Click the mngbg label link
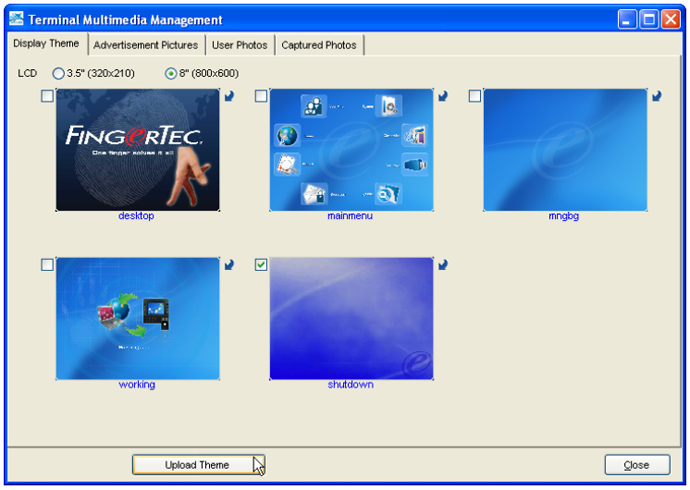Screen dimensions: 690x490 click(564, 216)
